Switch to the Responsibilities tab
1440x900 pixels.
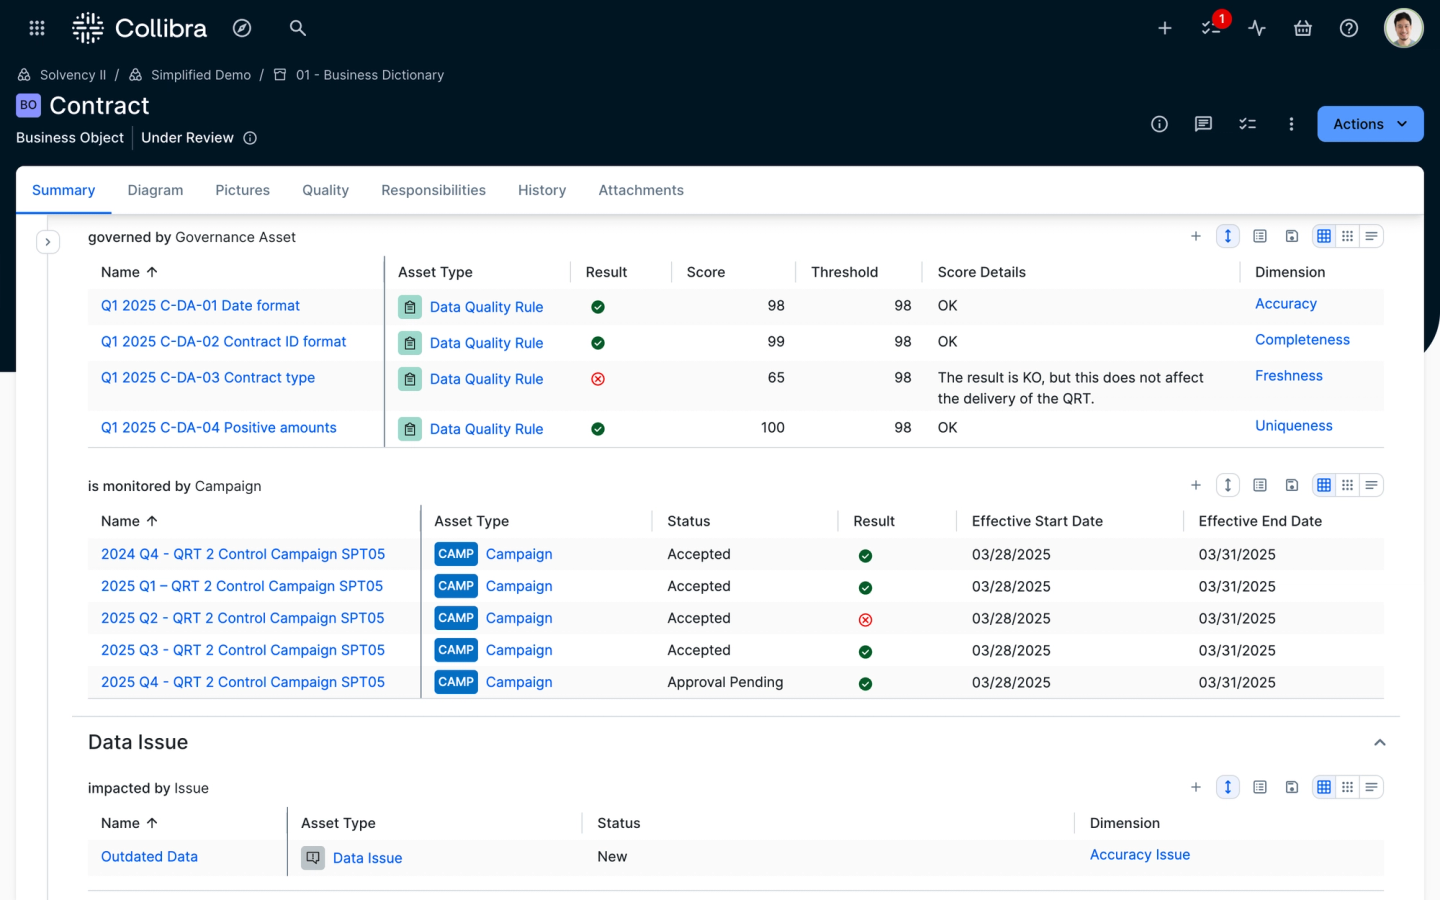[x=433, y=190]
